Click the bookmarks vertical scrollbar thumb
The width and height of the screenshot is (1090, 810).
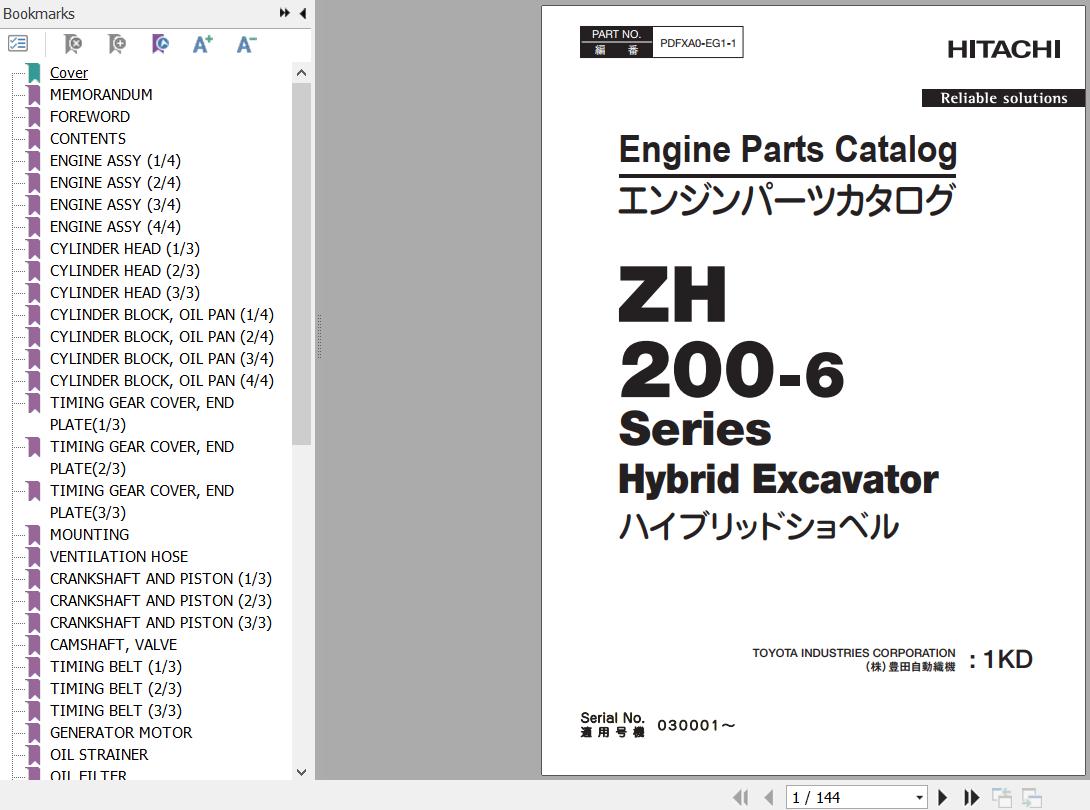pyautogui.click(x=301, y=264)
